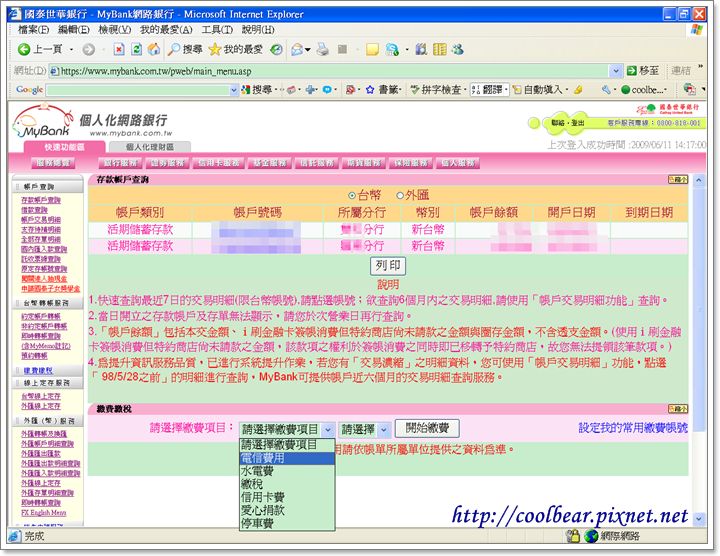Select the 台幣 radio button
Viewport: 720px width, 556px height.
click(x=352, y=195)
